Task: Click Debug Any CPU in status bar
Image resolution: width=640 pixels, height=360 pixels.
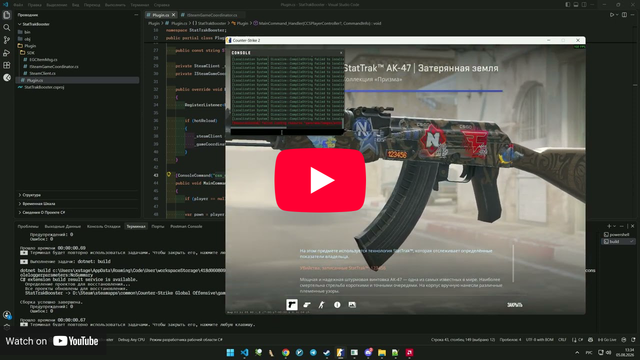Action: 131,340
